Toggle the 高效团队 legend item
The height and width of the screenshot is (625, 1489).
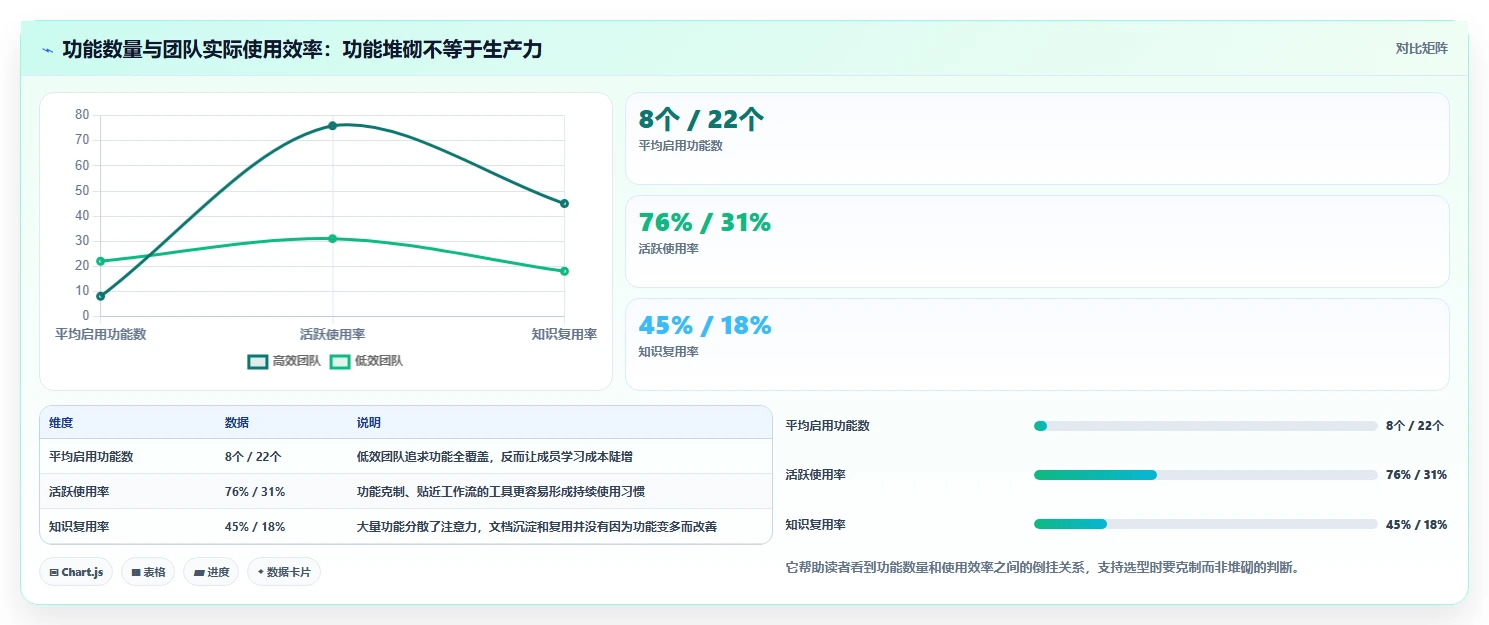coord(284,361)
